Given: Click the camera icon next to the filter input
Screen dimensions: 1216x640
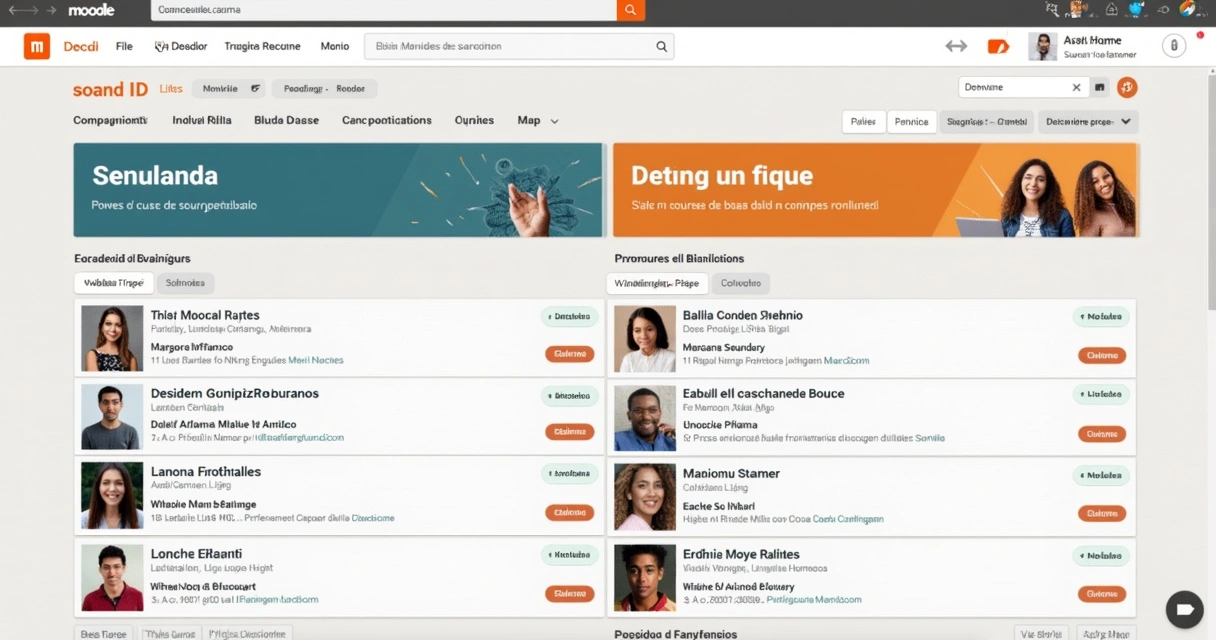Looking at the screenshot, I should 1098,88.
